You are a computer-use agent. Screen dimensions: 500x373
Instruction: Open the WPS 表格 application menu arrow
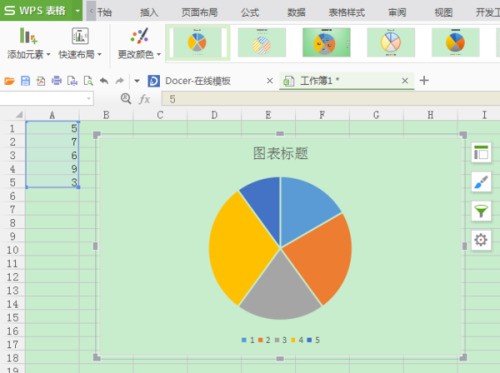pos(77,10)
